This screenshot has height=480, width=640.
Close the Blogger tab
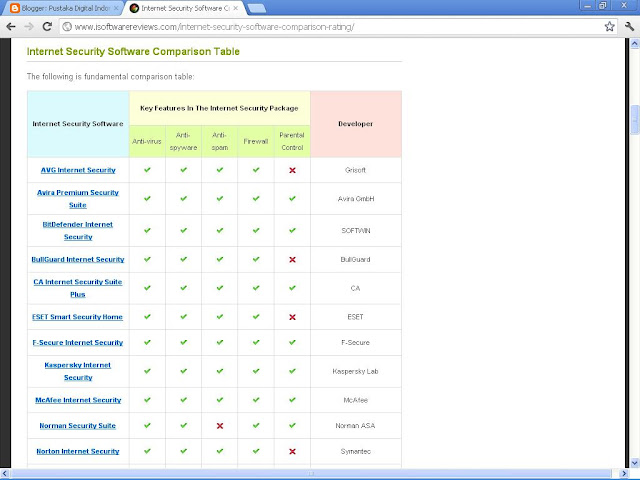[116, 8]
